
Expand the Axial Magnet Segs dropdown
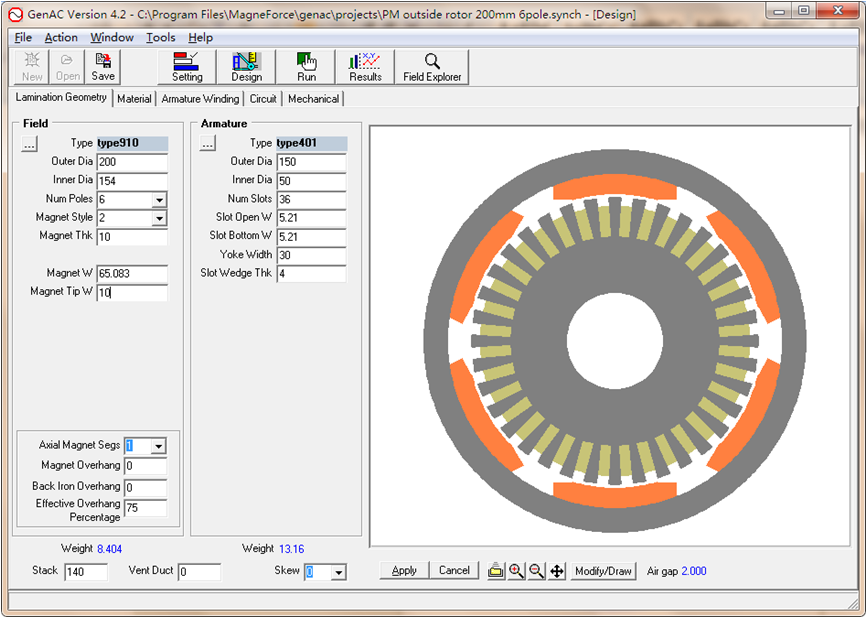click(158, 446)
